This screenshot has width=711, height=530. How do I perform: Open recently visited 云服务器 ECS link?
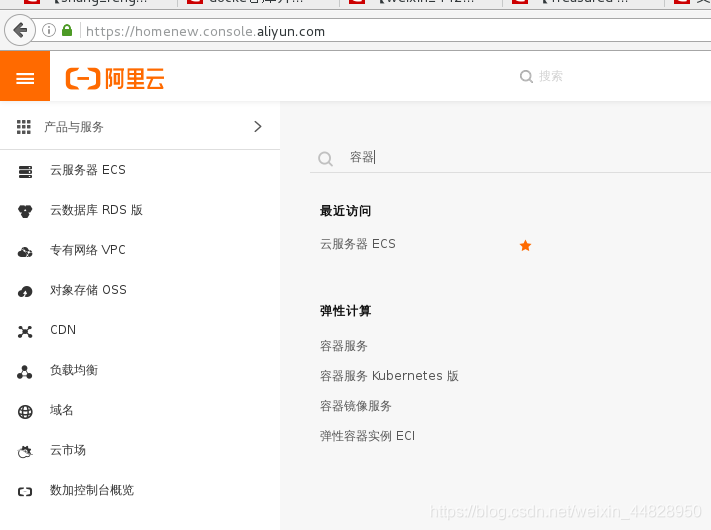pos(358,244)
